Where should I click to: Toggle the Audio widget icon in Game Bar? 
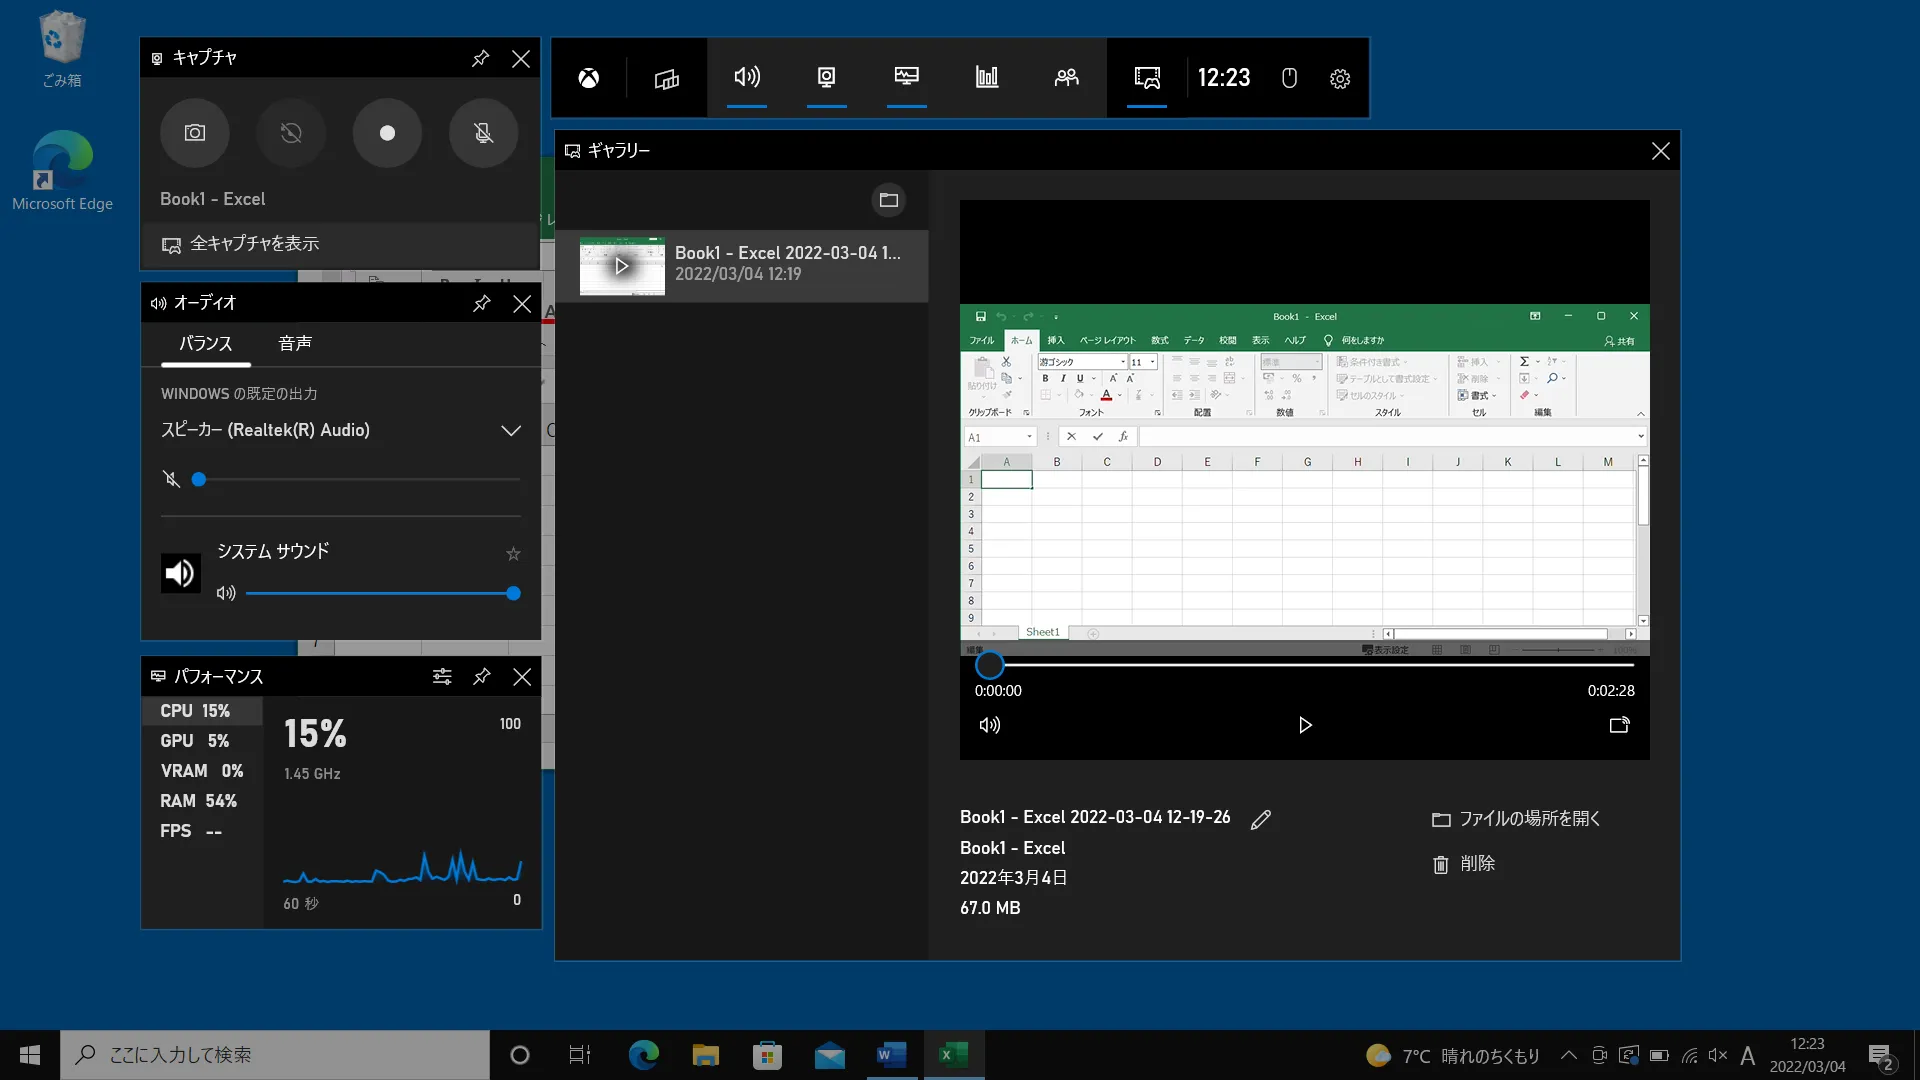tap(747, 77)
